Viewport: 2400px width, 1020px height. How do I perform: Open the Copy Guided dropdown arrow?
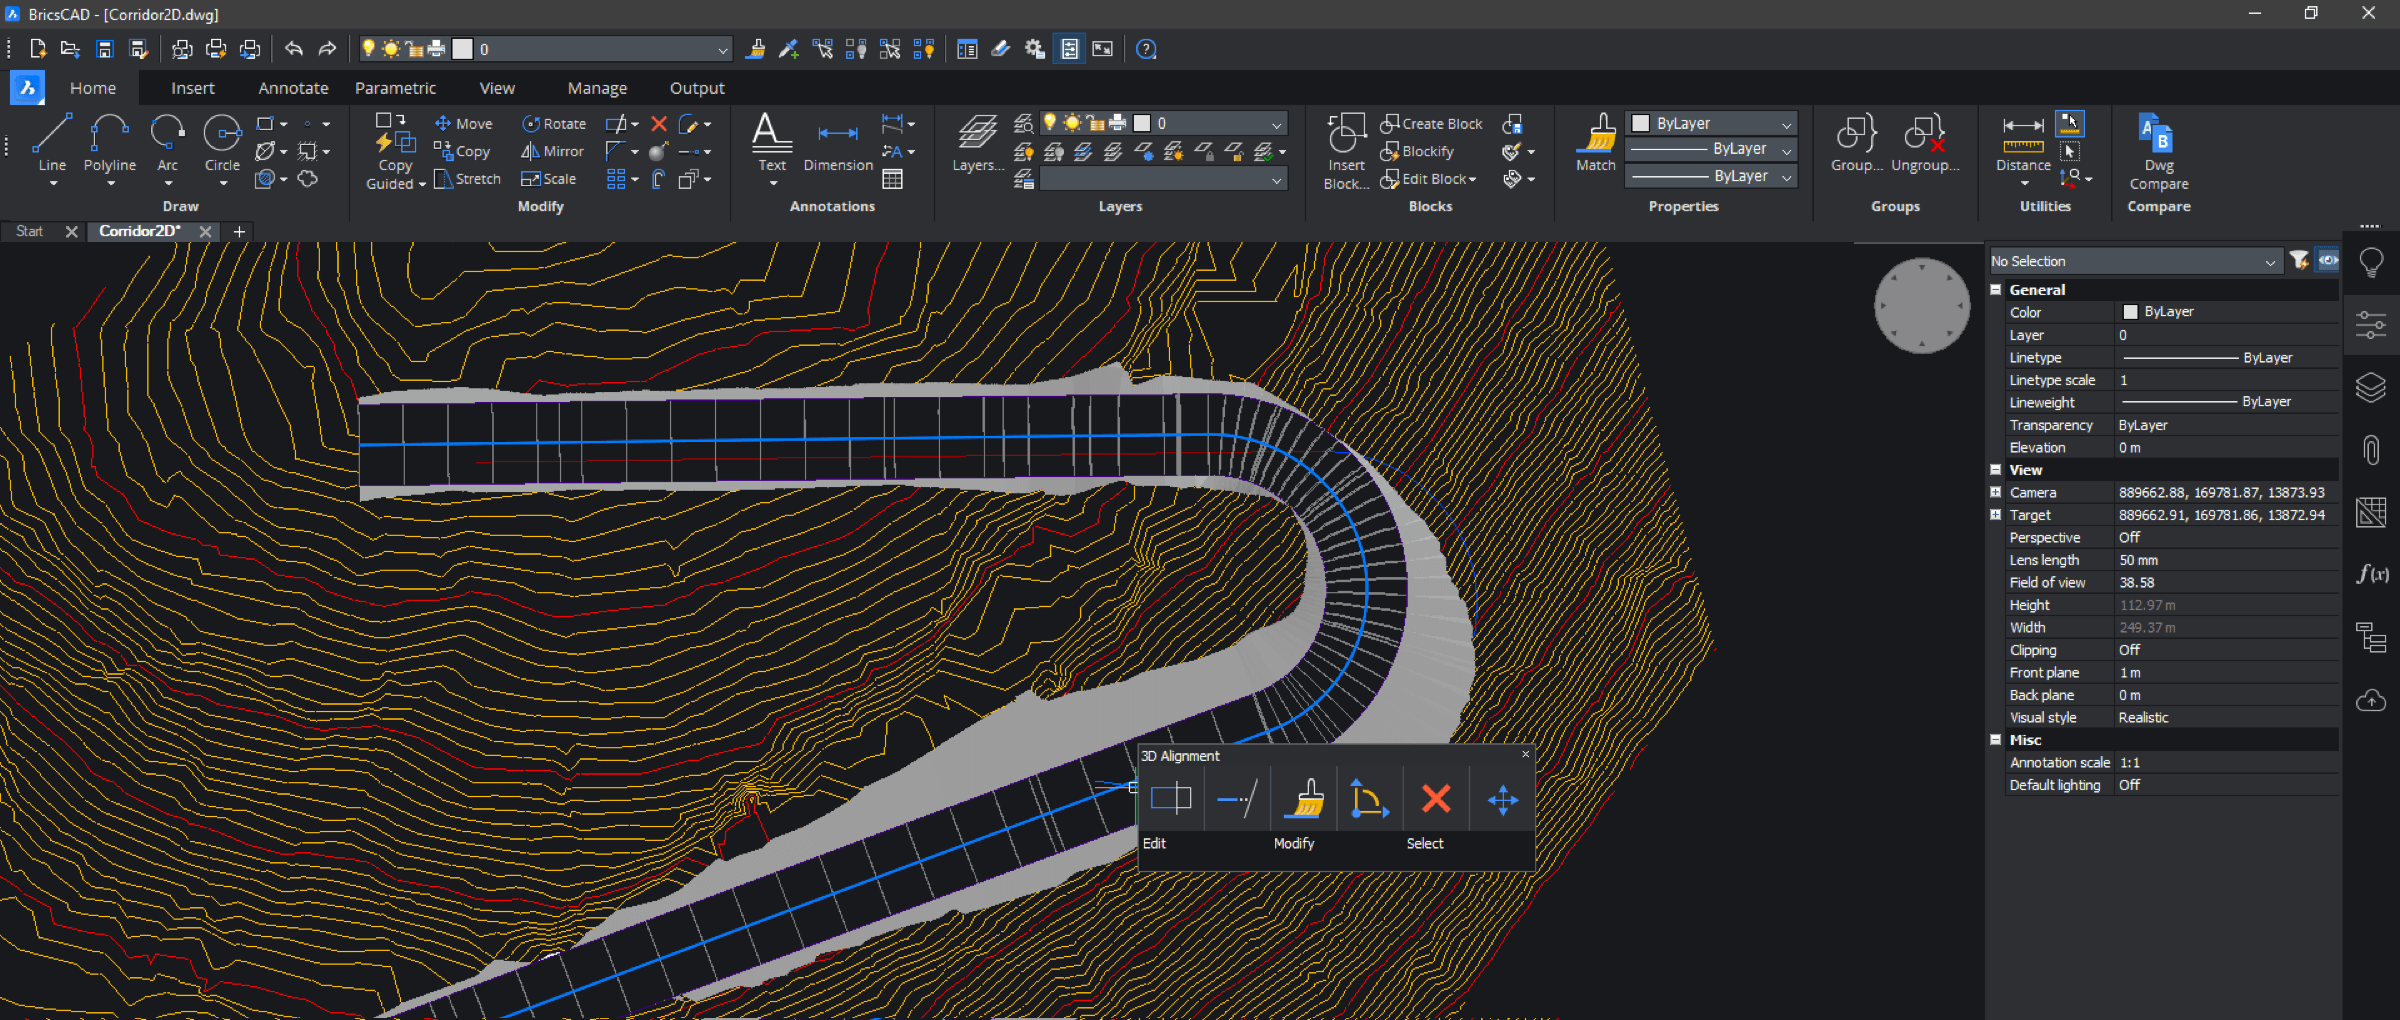click(422, 185)
